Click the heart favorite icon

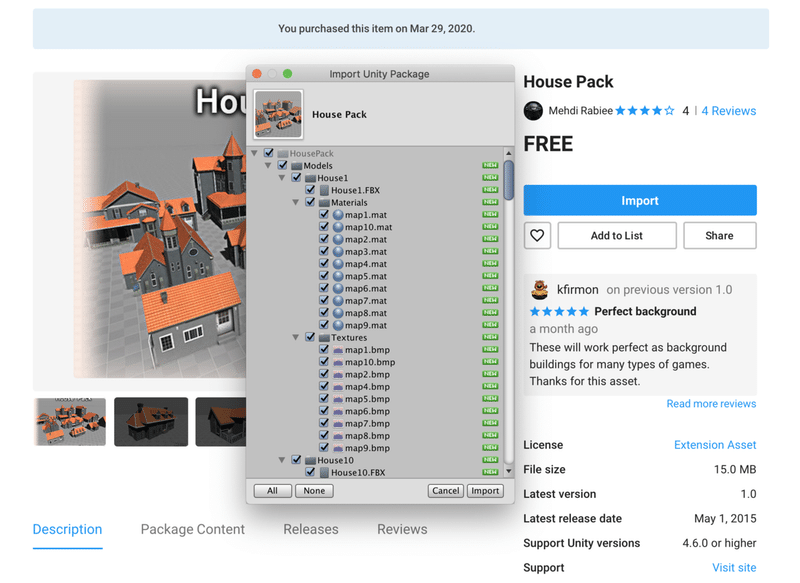537,236
